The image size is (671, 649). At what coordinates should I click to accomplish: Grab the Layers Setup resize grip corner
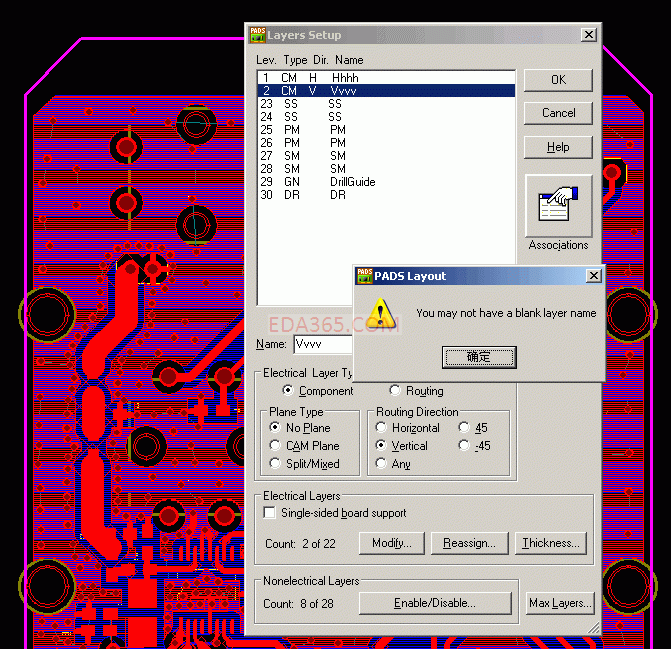coord(594,628)
